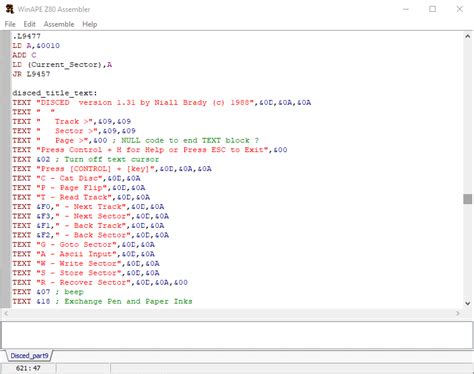474x374 pixels.
Task: Click the 621 : 47 cursor position status
Action: (x=28, y=368)
